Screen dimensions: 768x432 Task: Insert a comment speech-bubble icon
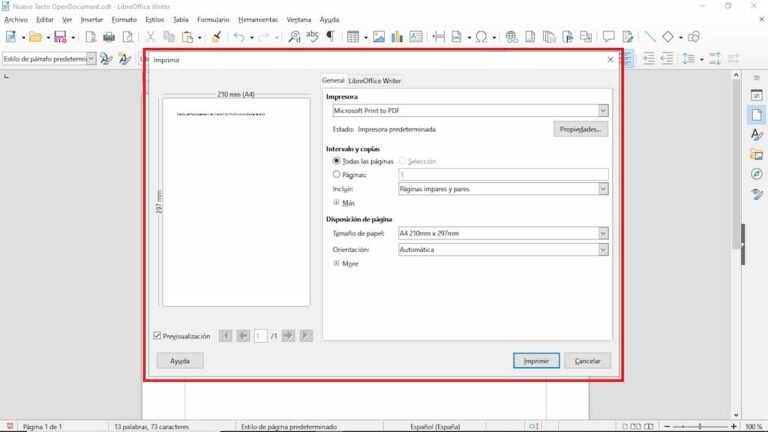click(608, 37)
